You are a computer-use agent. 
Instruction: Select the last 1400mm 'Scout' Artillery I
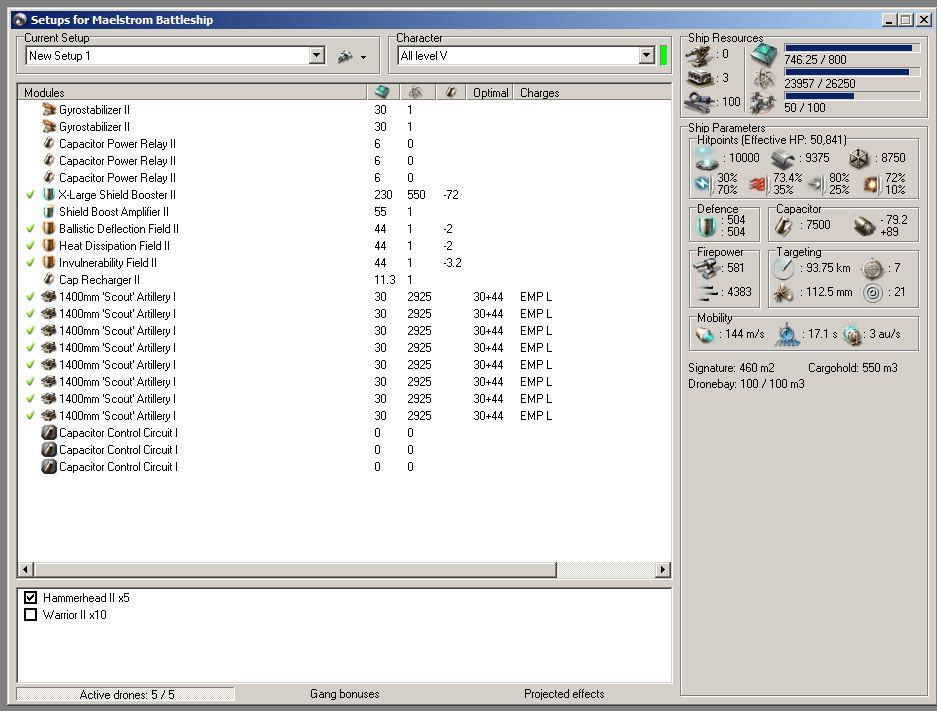click(x=344, y=416)
